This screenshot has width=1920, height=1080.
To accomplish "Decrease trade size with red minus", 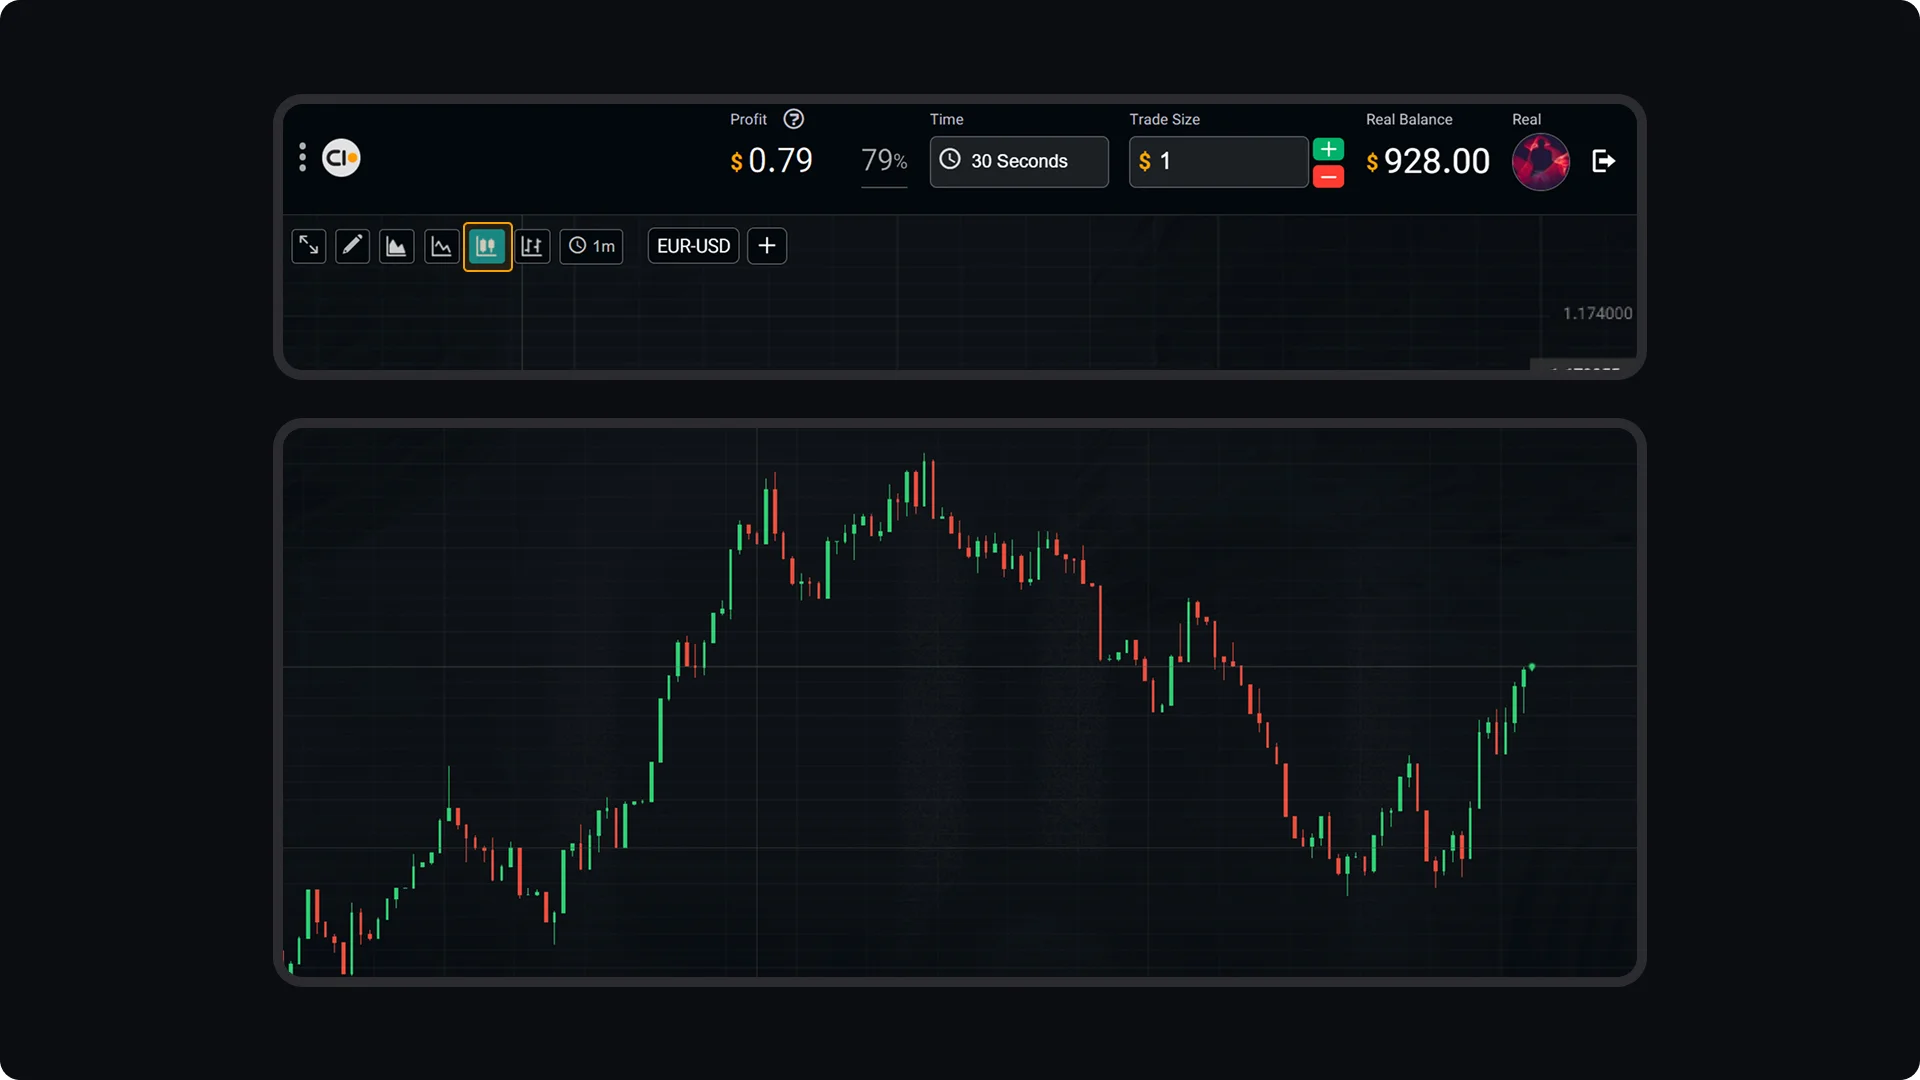I will point(1328,176).
